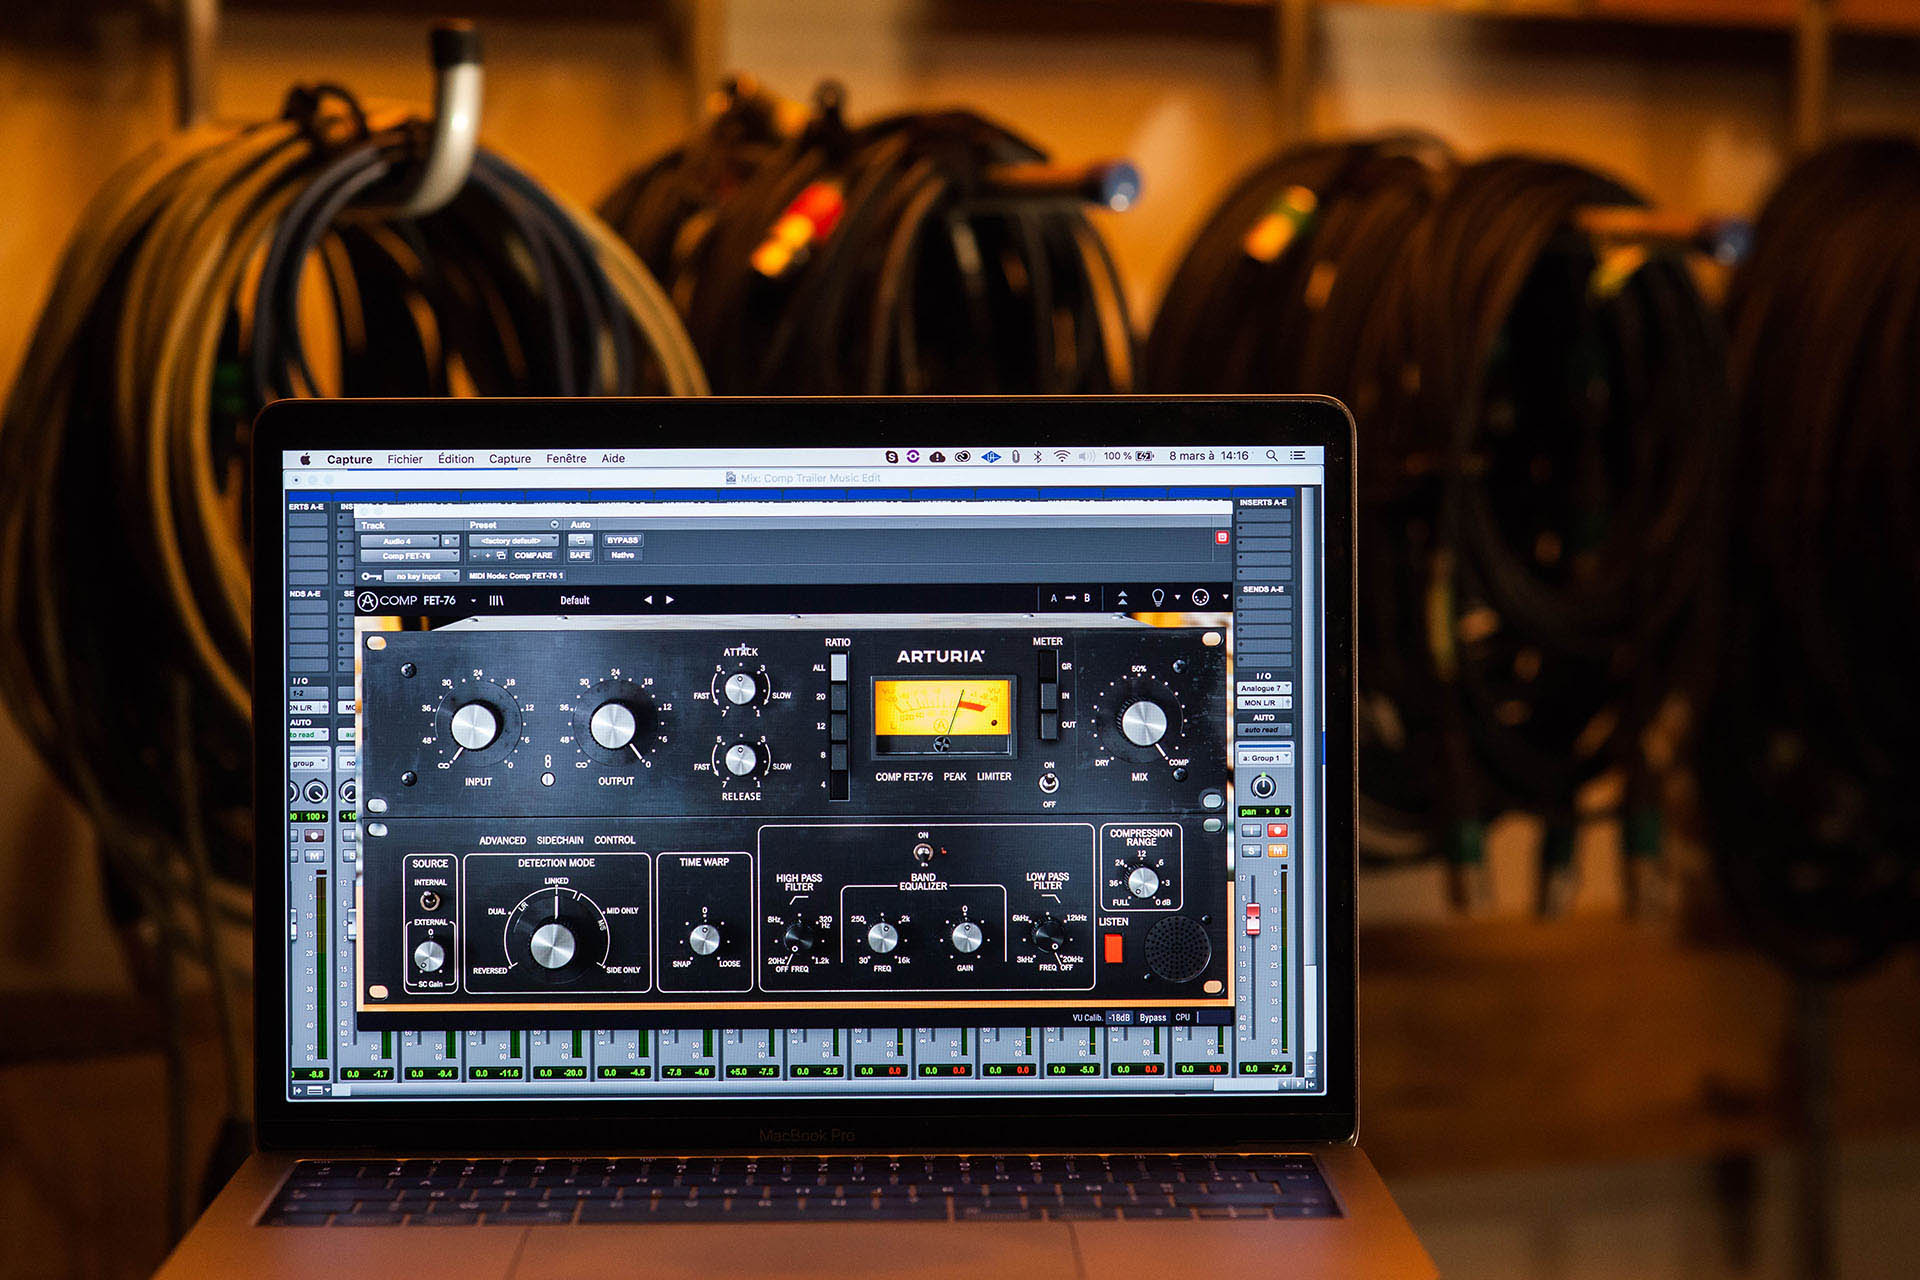Click the A to B copy button

click(x=1070, y=598)
